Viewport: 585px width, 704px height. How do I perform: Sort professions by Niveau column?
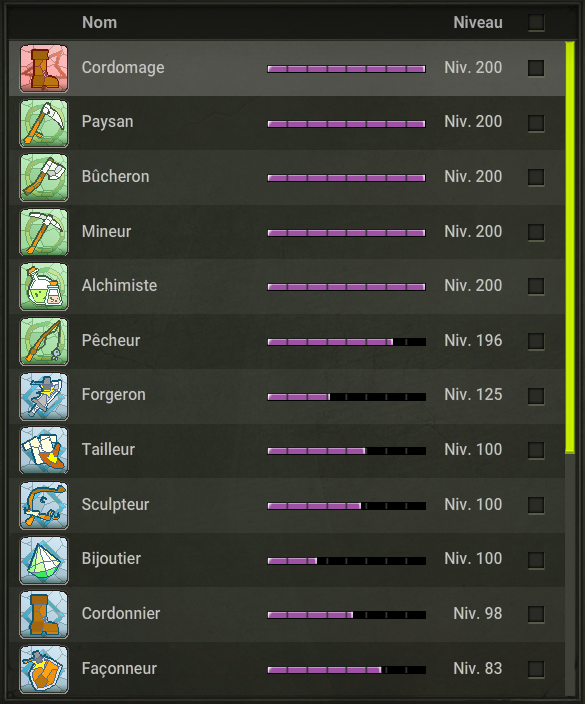point(478,22)
